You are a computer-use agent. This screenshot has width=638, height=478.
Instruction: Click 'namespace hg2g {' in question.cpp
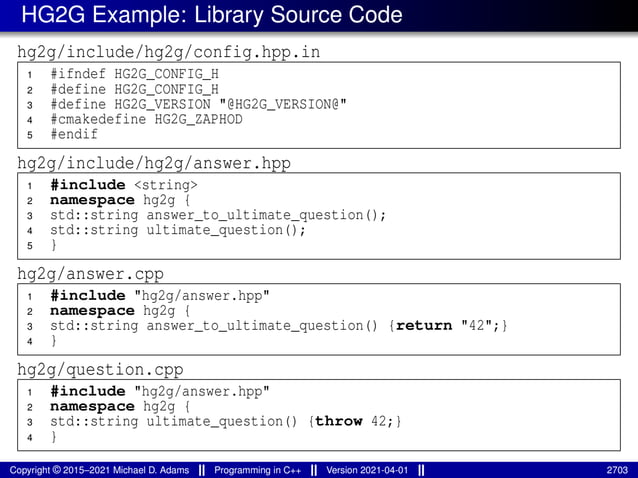(120, 406)
